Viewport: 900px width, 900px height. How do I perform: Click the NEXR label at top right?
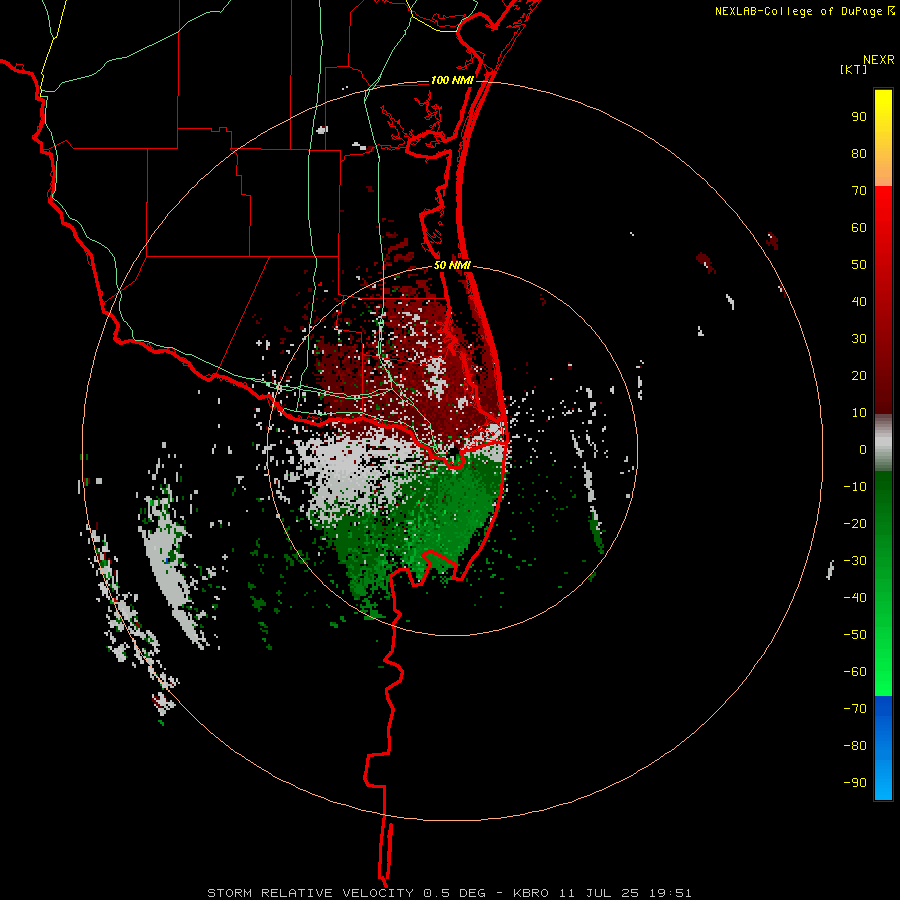pos(879,60)
